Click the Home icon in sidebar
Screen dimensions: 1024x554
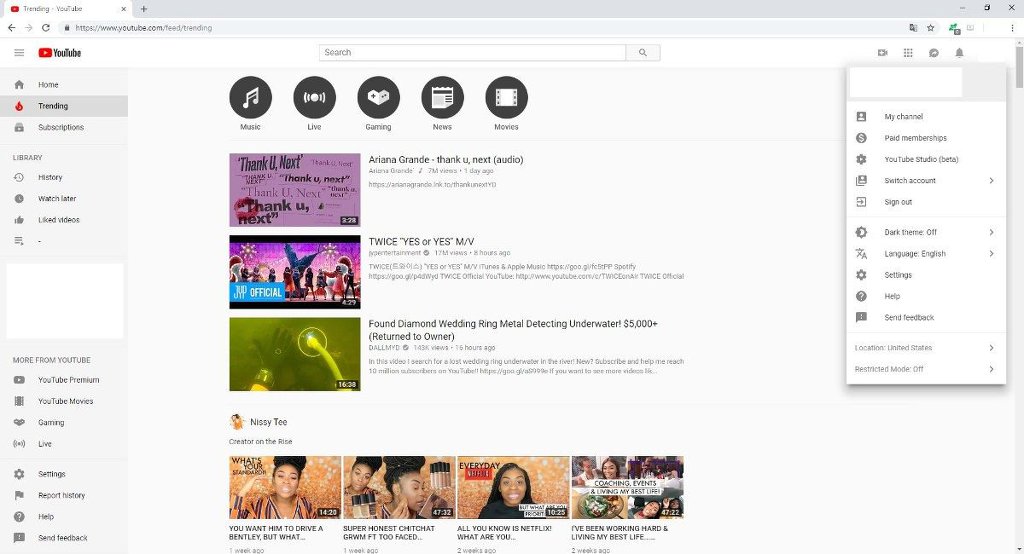(19, 84)
